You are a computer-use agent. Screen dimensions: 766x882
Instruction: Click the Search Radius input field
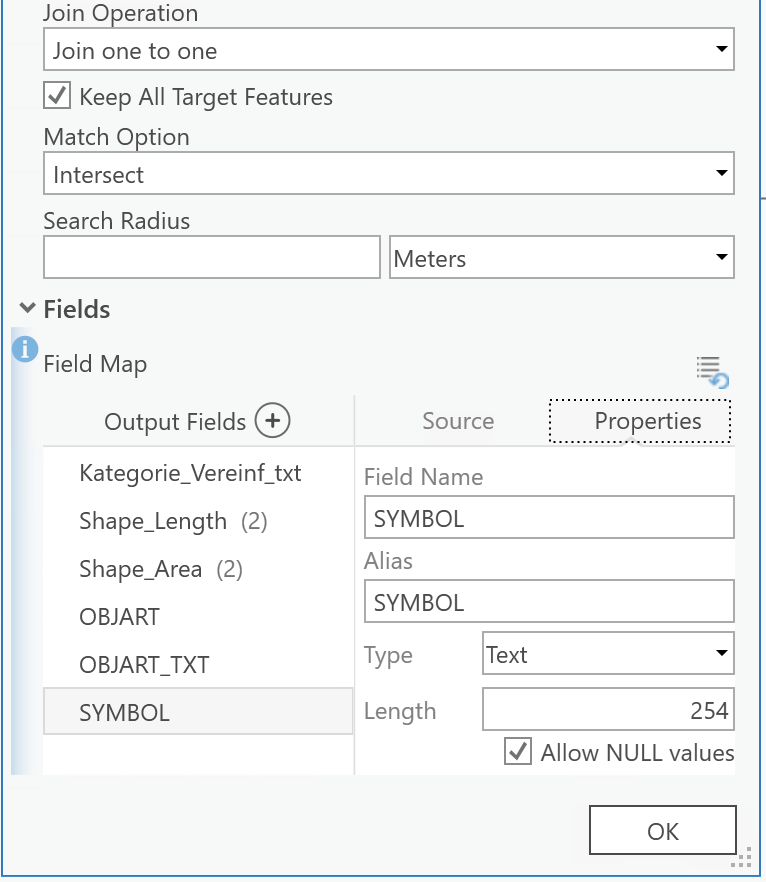pyautogui.click(x=212, y=258)
